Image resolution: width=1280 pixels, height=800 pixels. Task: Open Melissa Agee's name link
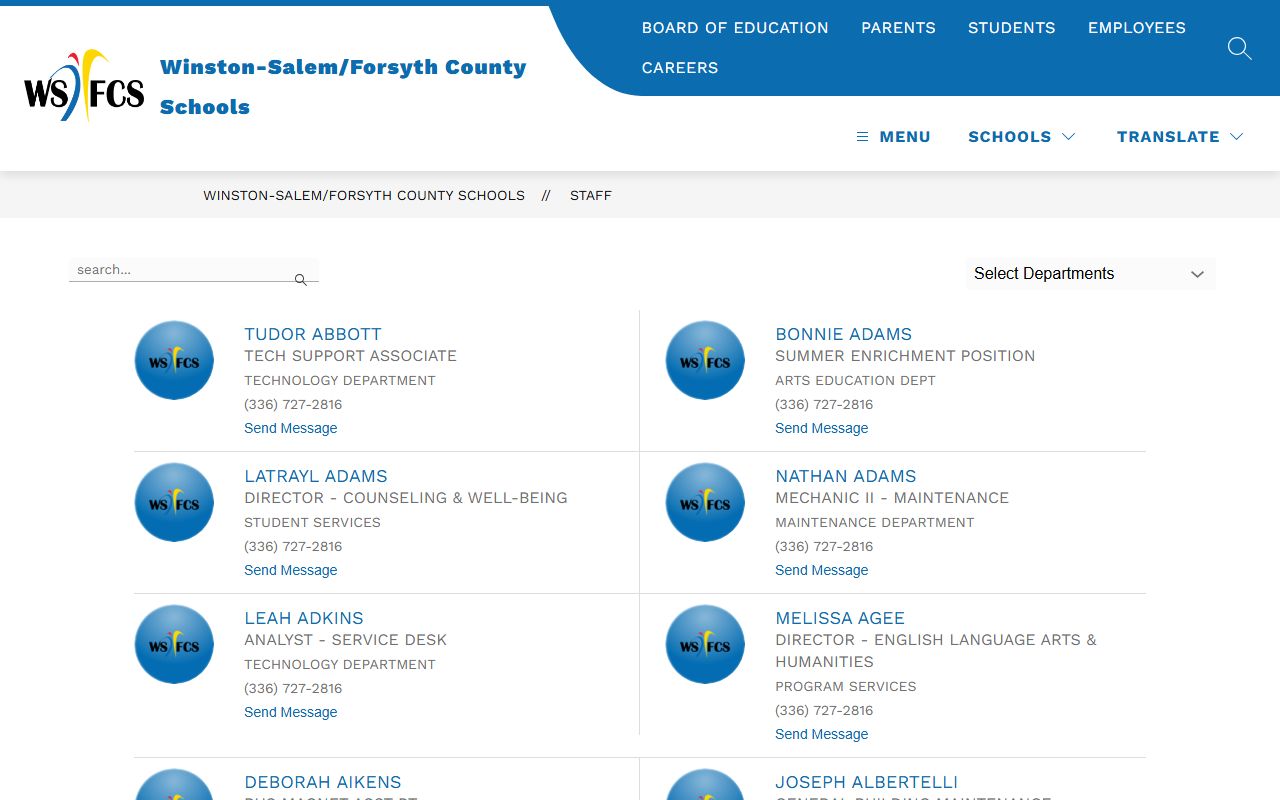click(840, 618)
